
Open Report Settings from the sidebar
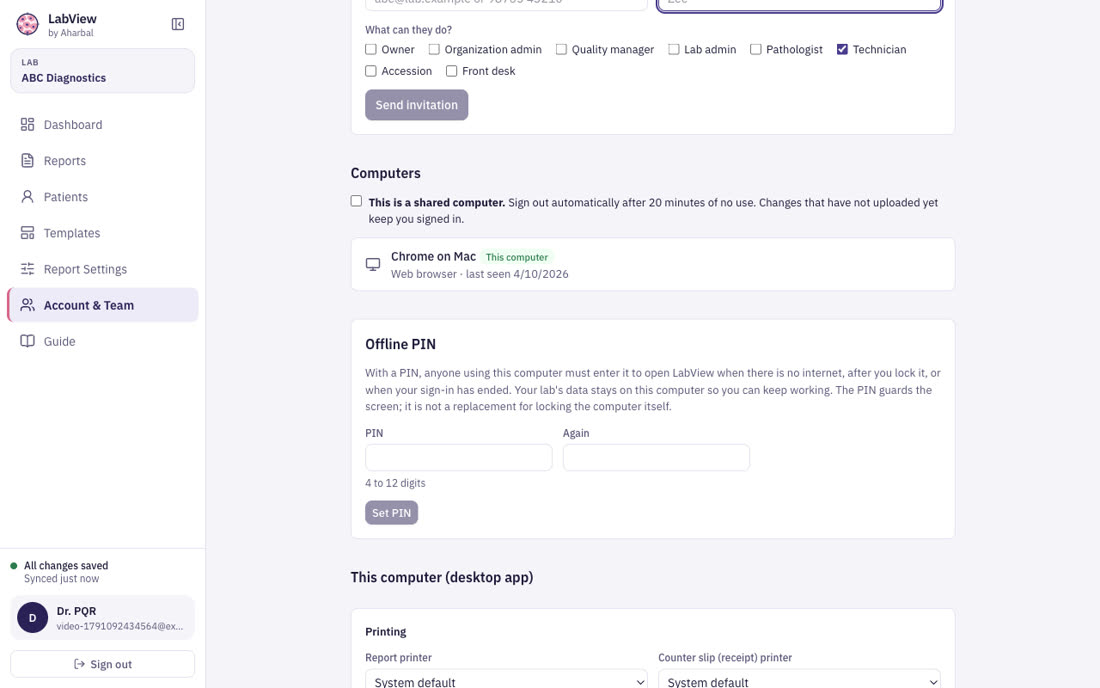click(x=102, y=269)
